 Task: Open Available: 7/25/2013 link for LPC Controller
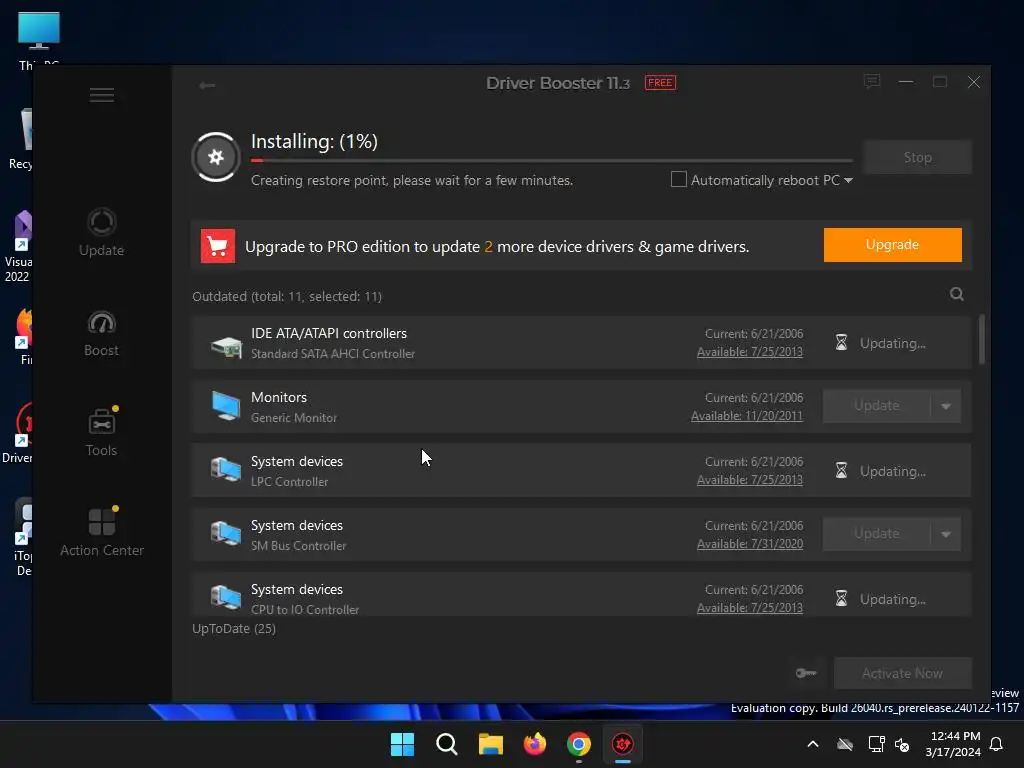[x=750, y=480]
